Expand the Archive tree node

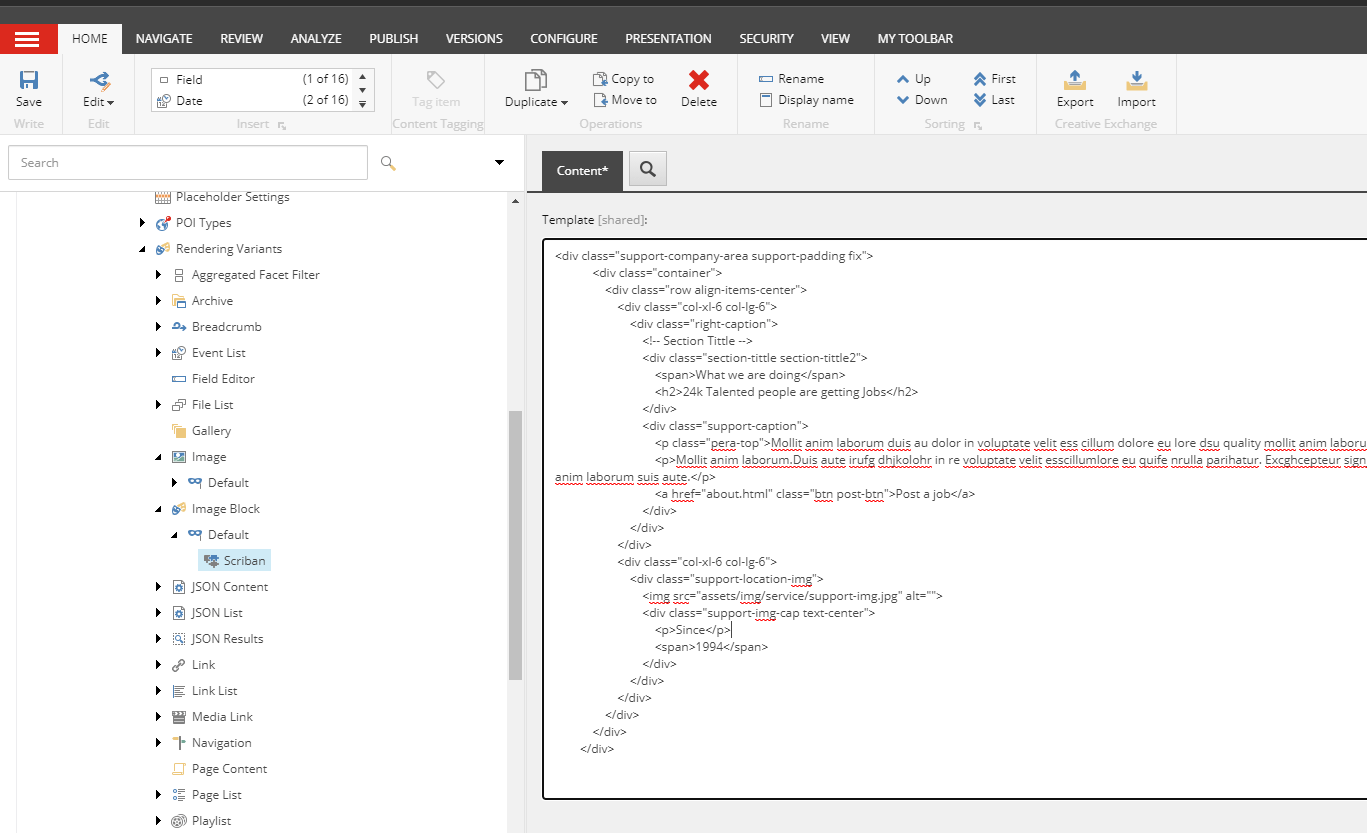click(157, 300)
